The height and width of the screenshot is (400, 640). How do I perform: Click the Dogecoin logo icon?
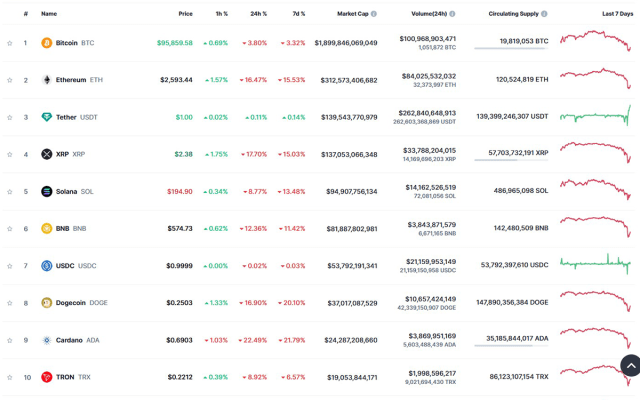pyautogui.click(x=46, y=303)
